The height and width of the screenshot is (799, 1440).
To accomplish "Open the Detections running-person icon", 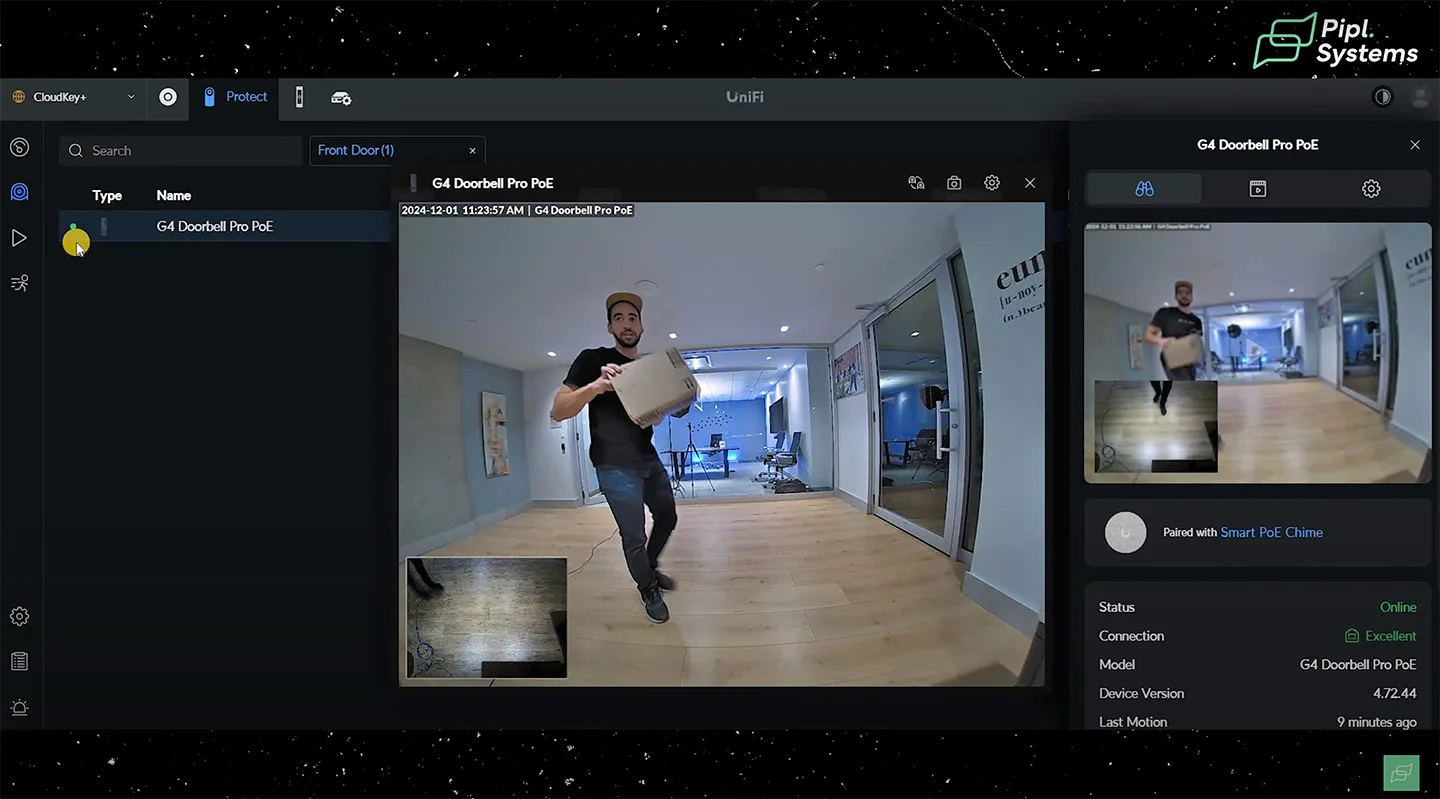I will [19, 283].
